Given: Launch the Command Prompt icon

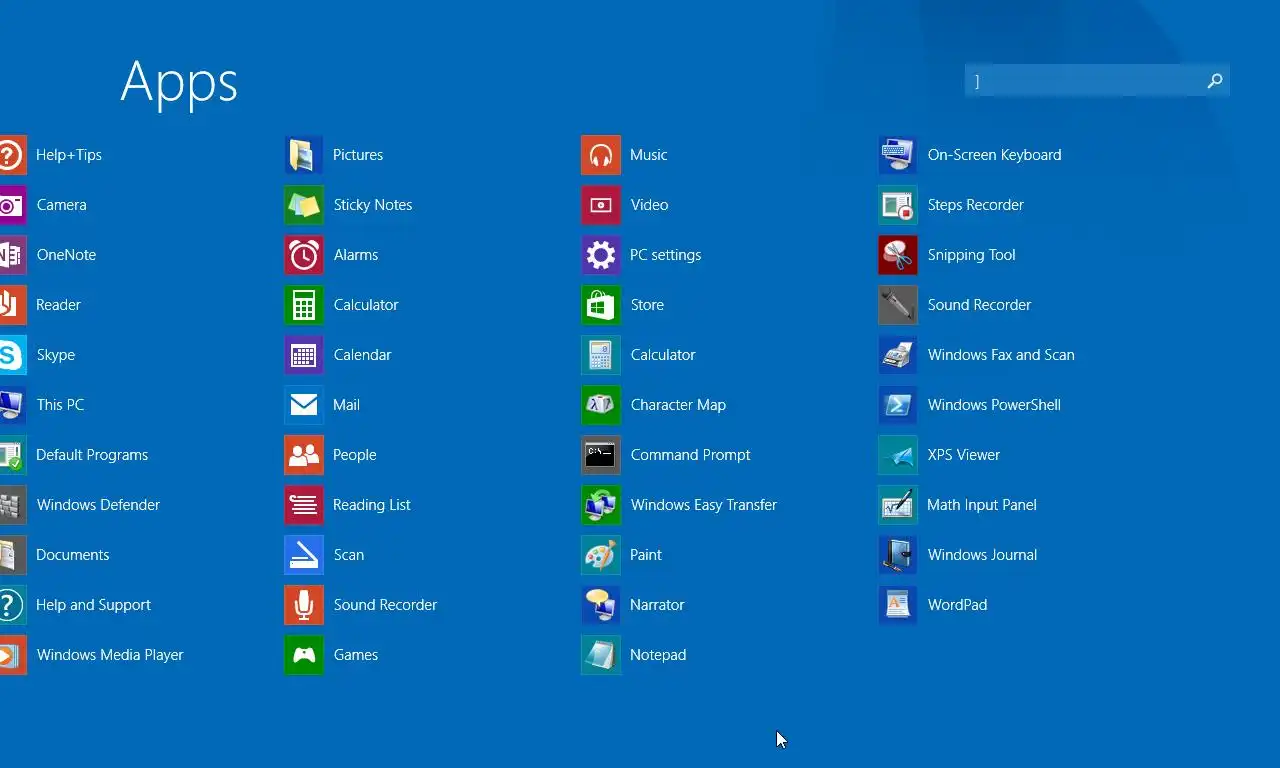Looking at the screenshot, I should click(x=601, y=455).
